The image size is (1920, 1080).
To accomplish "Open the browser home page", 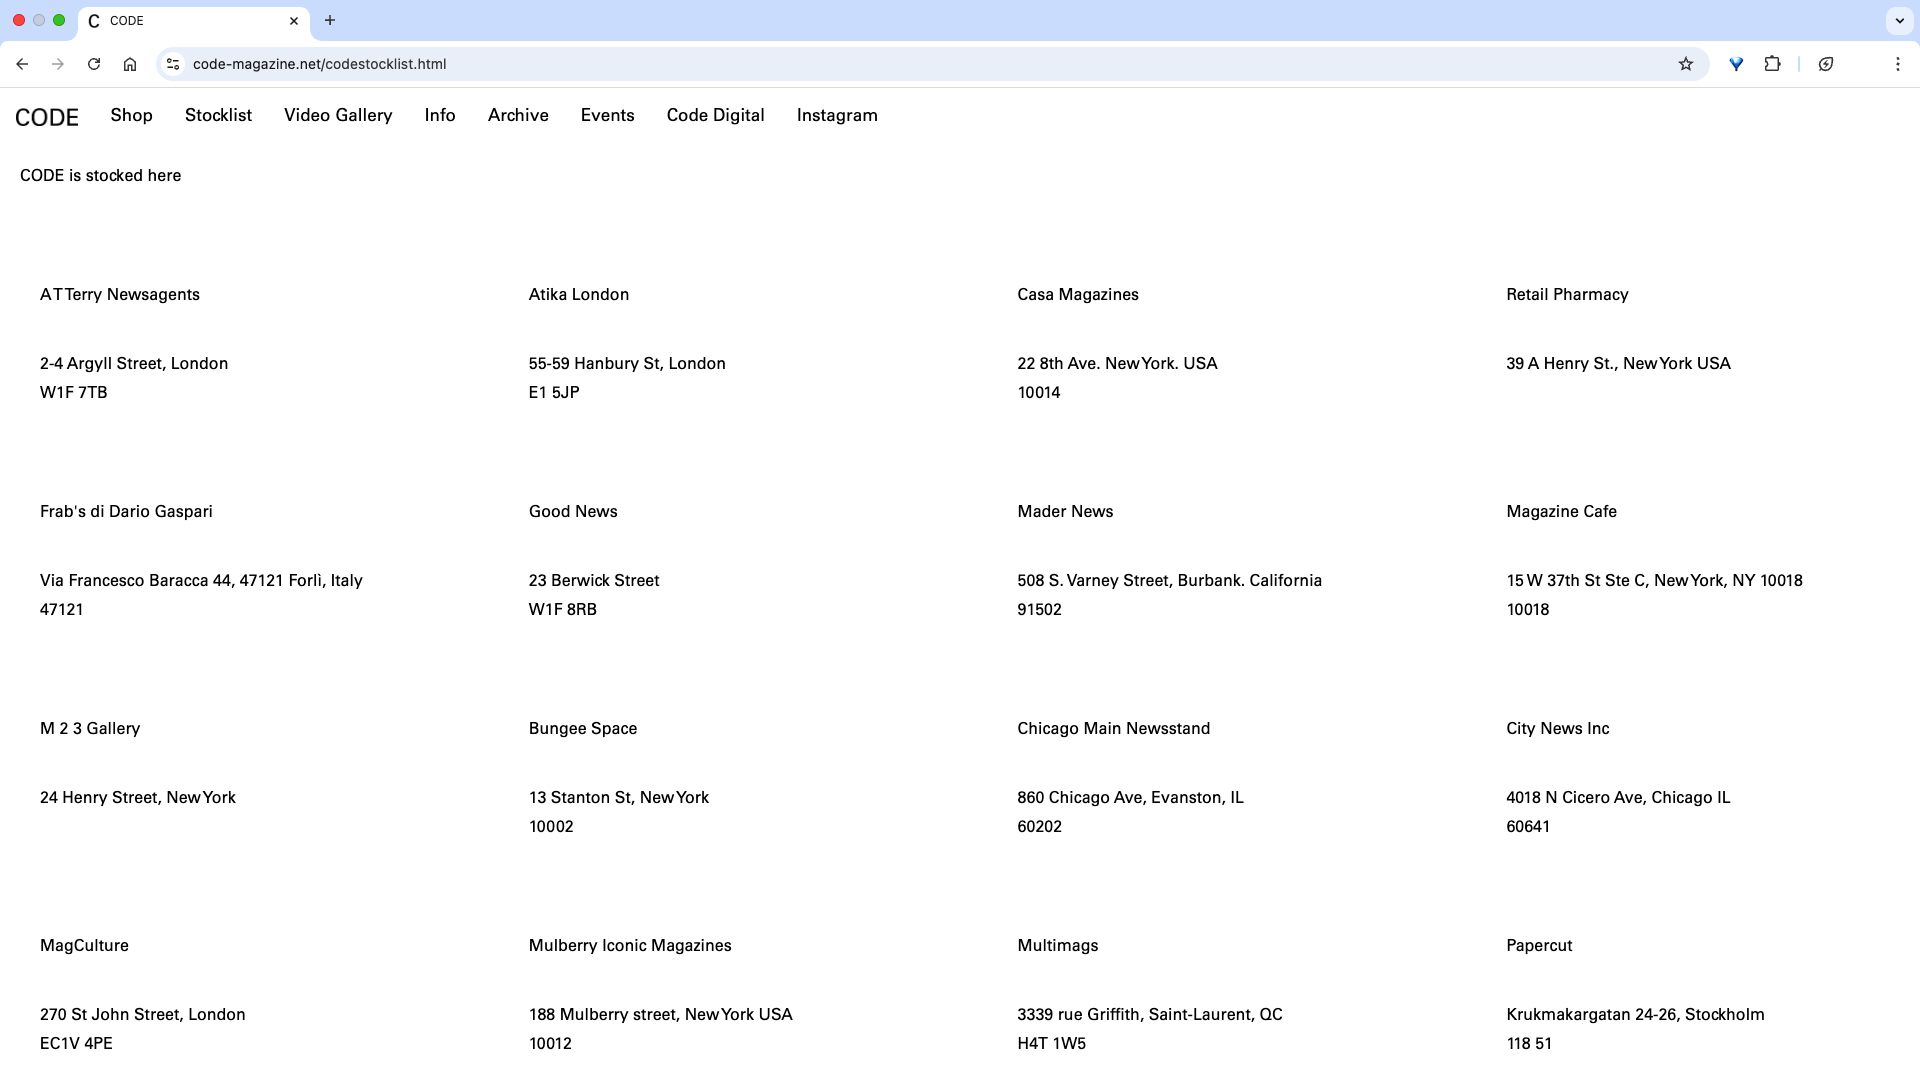I will coord(130,64).
